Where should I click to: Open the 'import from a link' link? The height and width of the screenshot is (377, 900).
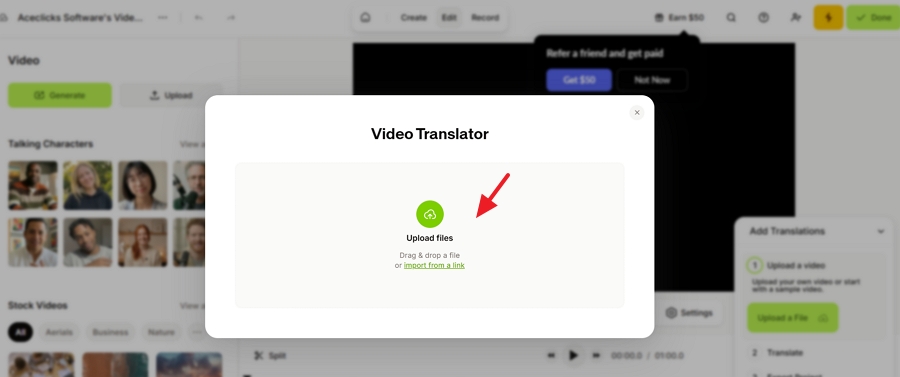tap(434, 265)
